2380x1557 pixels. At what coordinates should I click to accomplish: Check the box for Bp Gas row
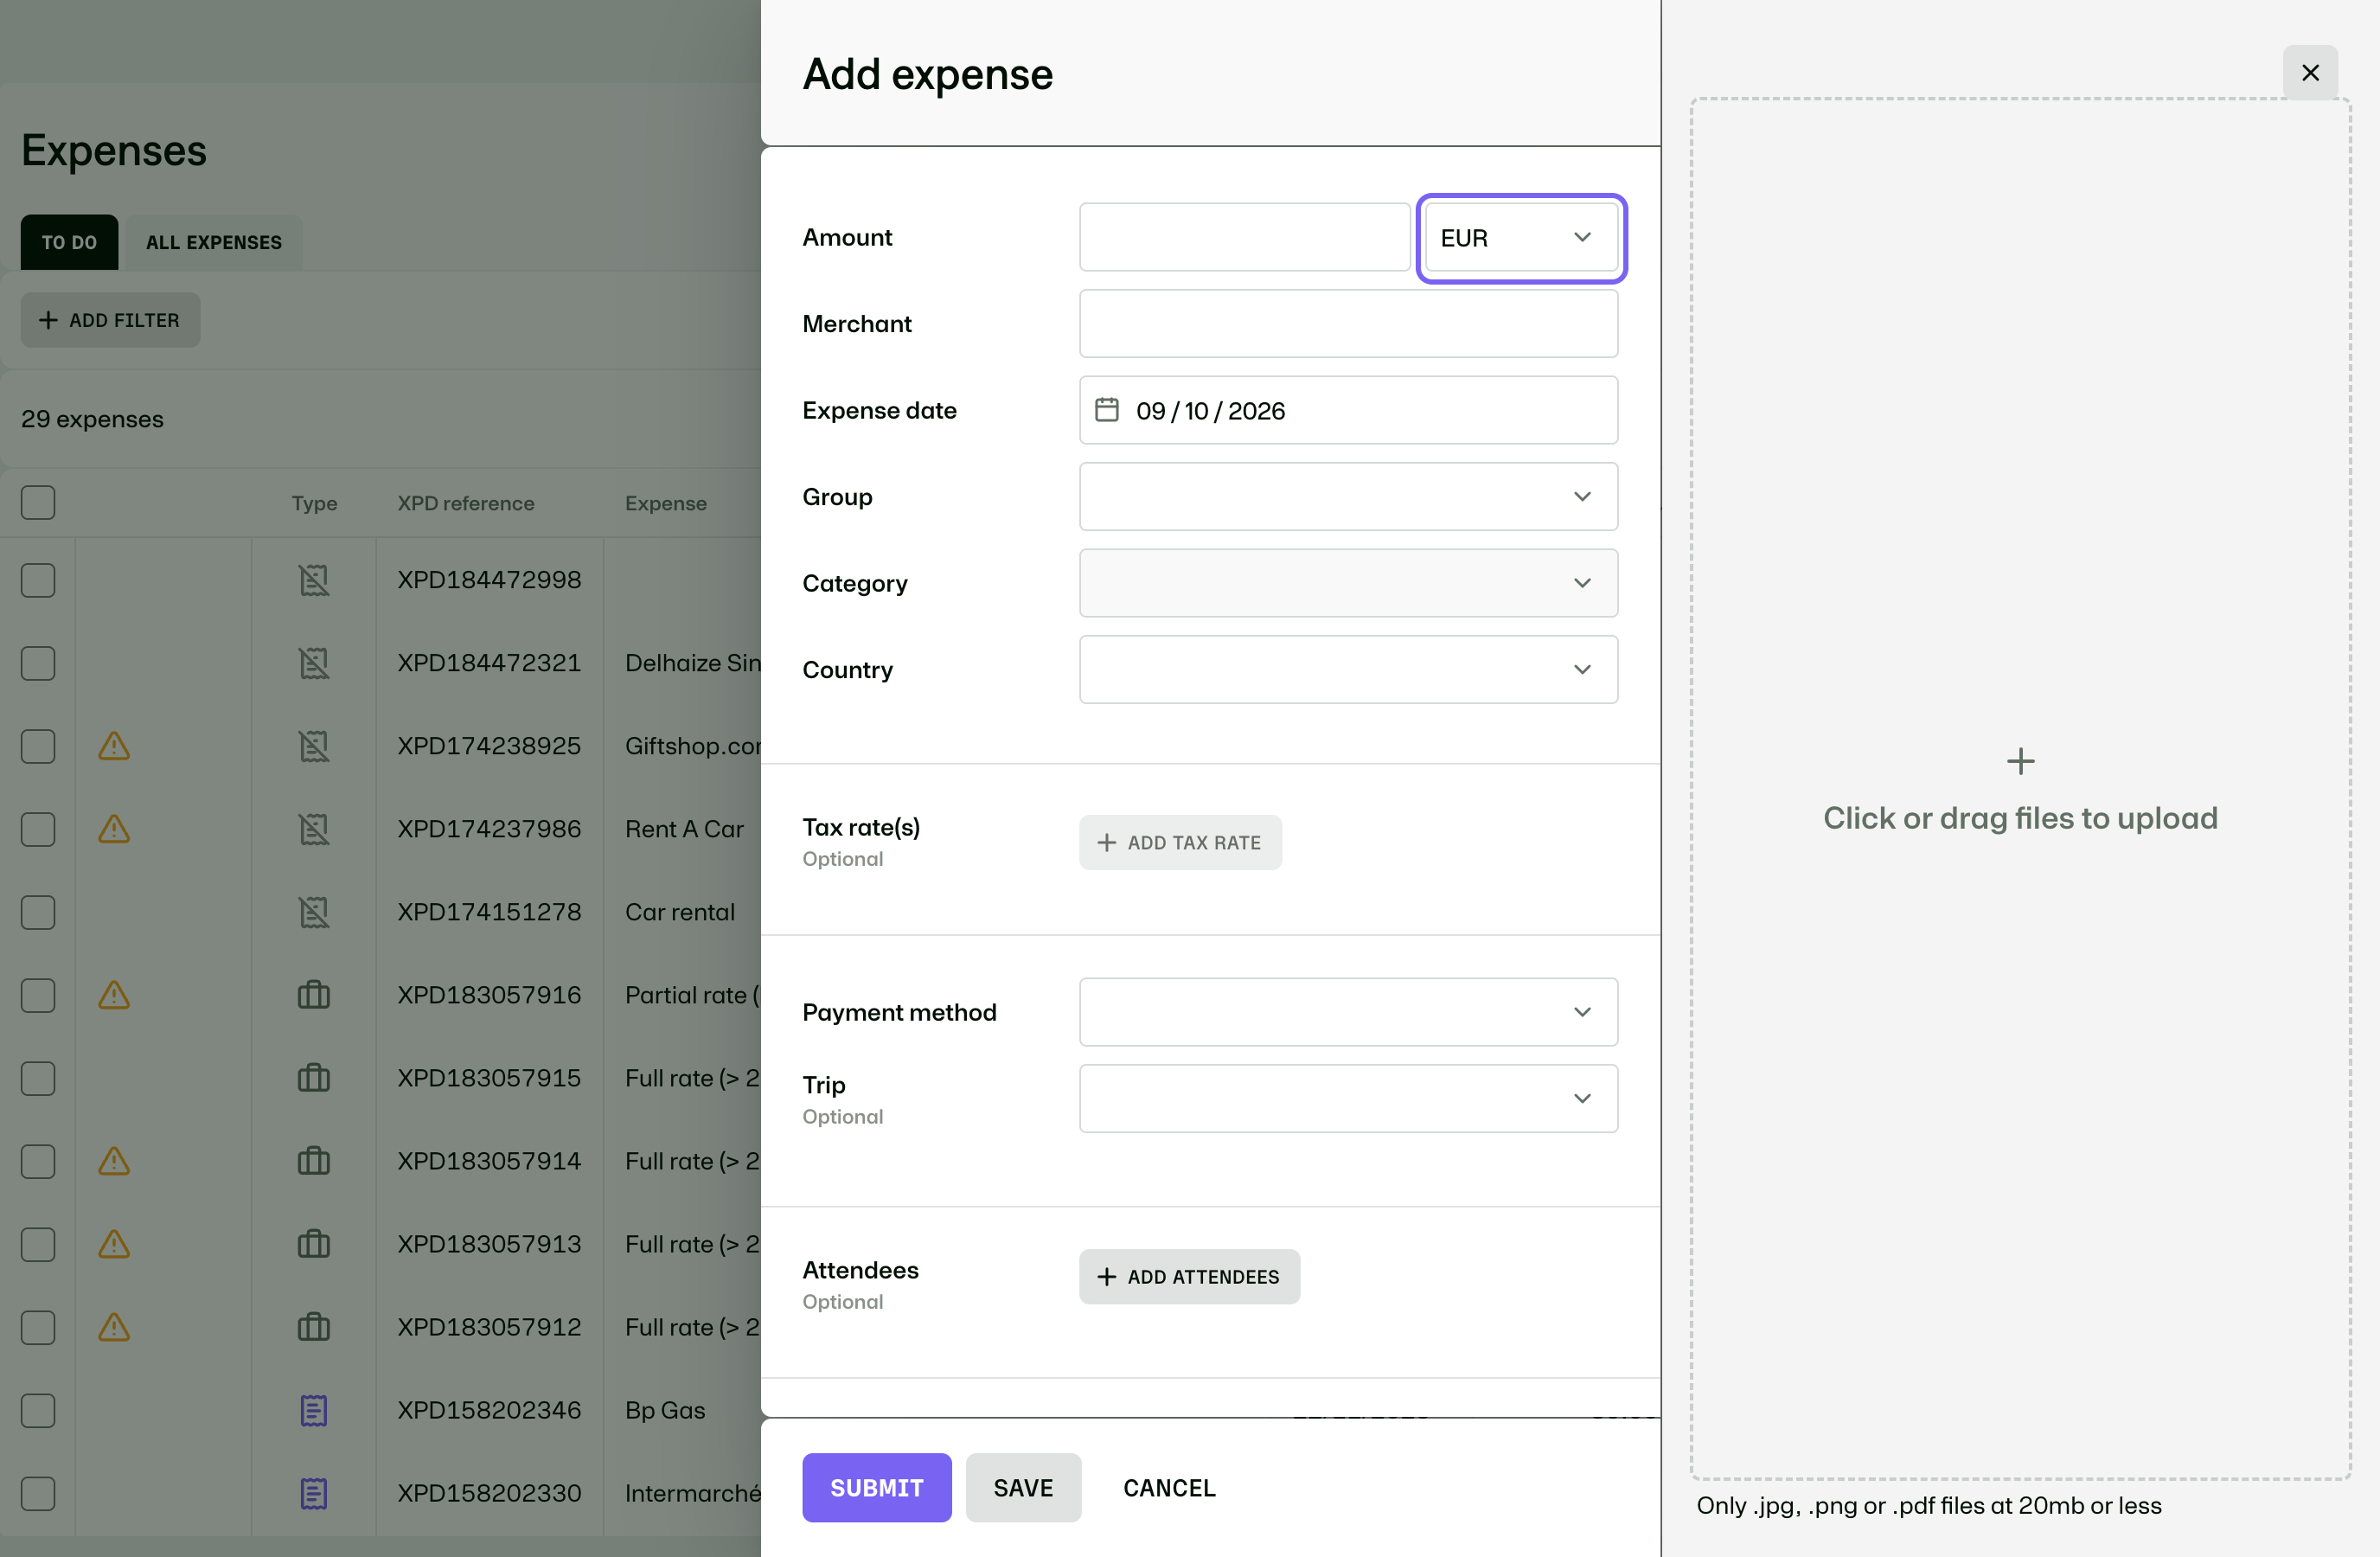(x=38, y=1410)
